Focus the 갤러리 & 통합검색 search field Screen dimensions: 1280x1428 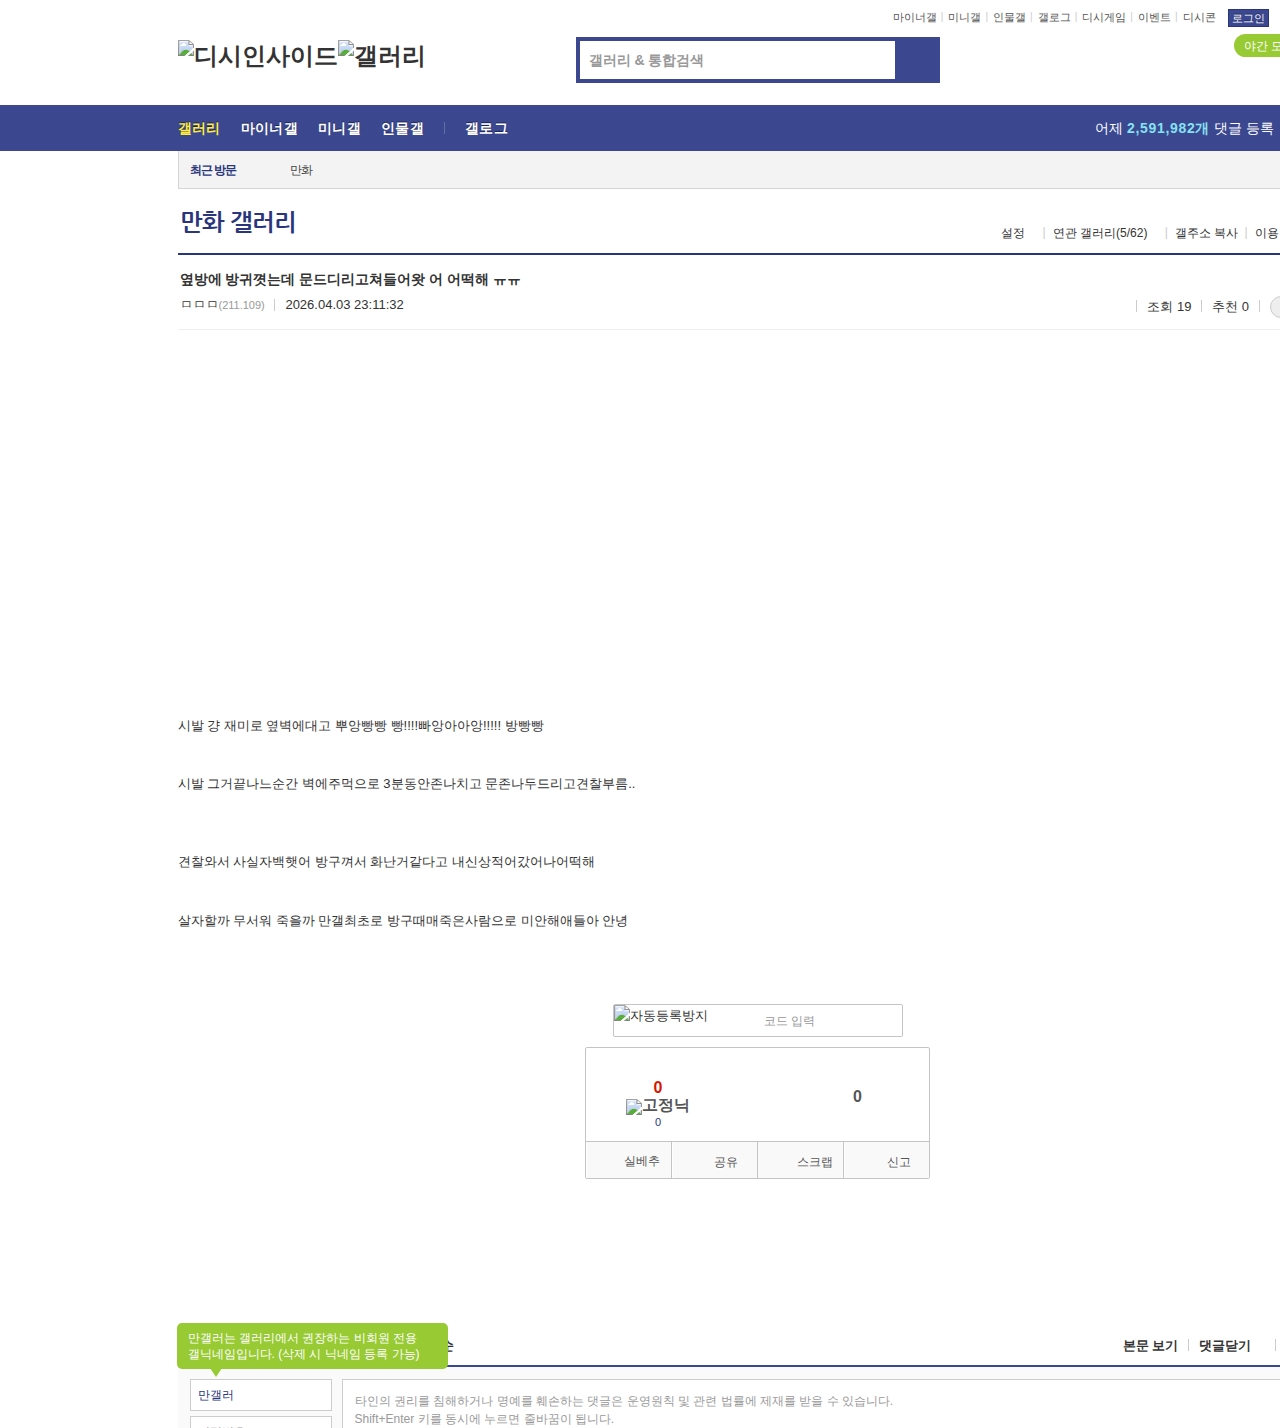point(737,60)
